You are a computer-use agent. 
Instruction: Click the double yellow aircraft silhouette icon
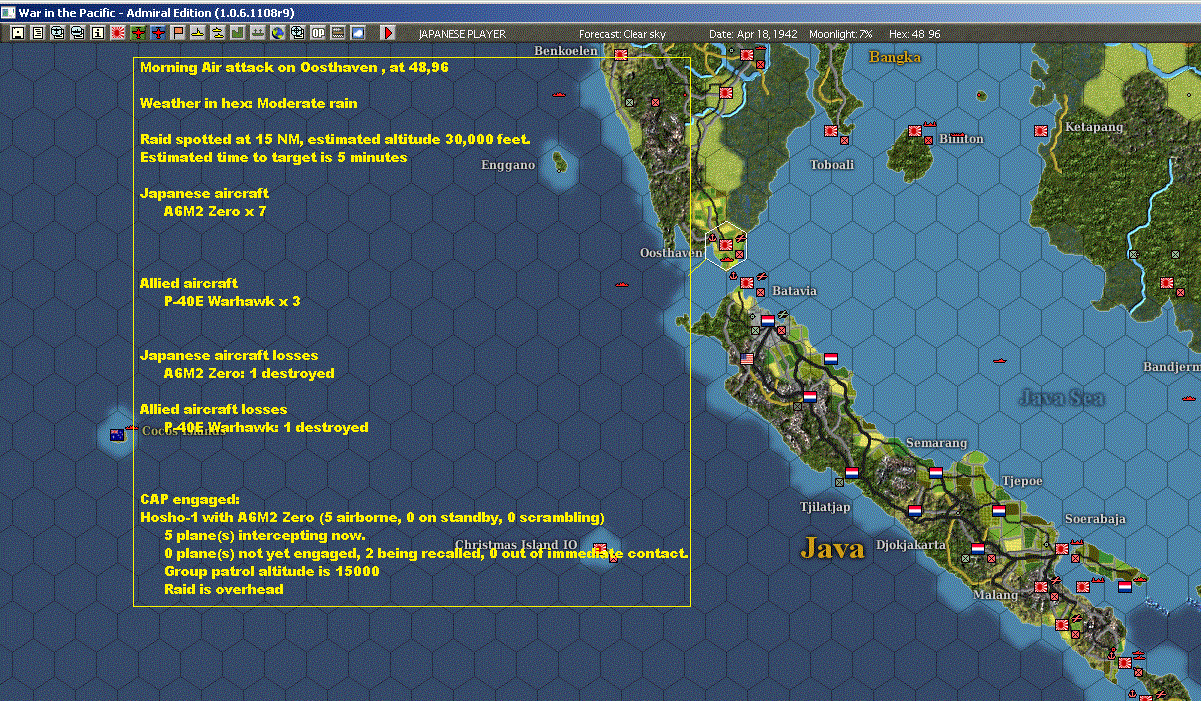point(217,33)
